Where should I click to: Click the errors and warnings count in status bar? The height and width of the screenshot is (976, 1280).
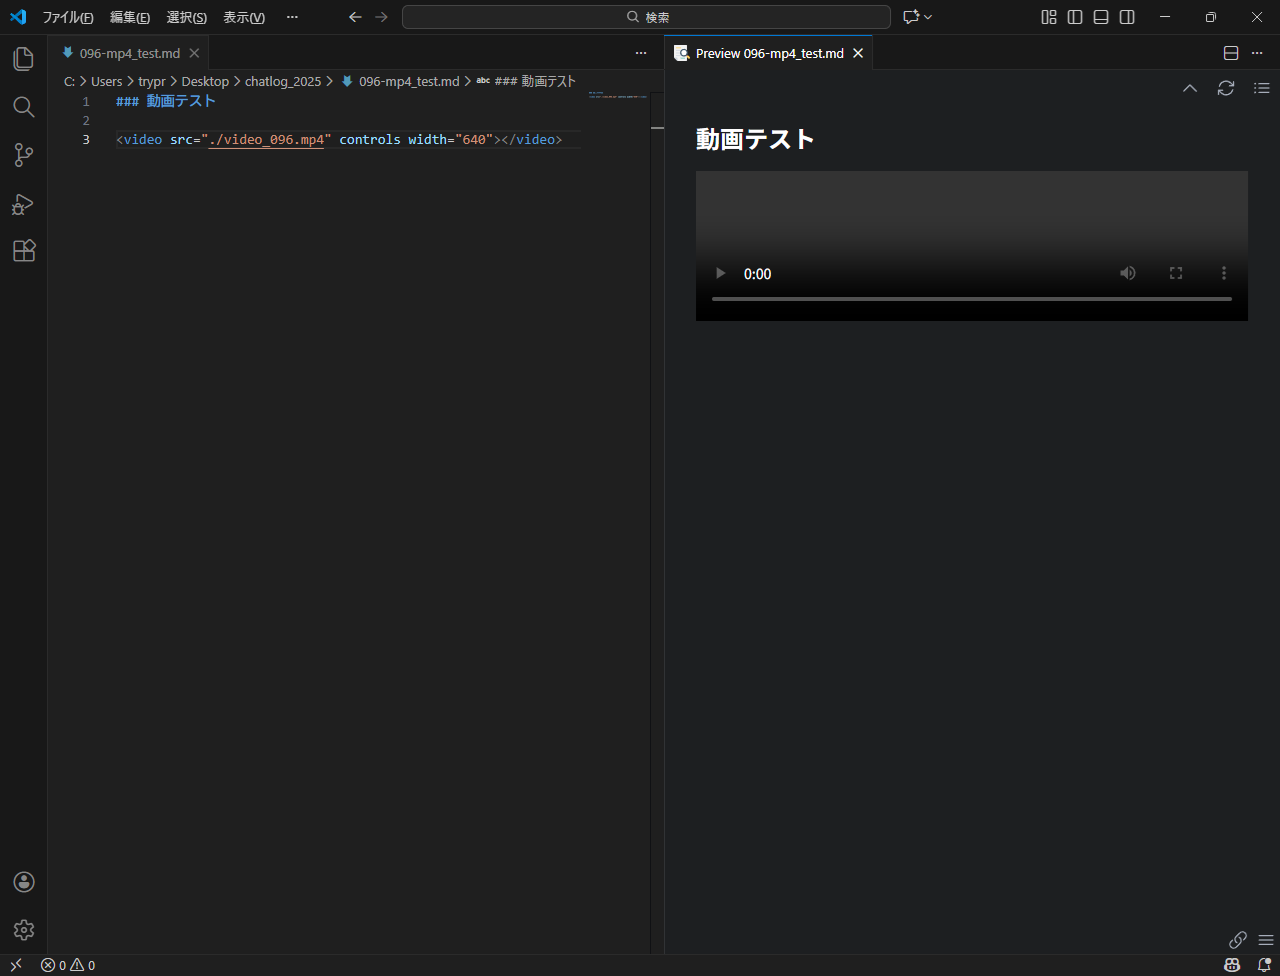[68, 965]
